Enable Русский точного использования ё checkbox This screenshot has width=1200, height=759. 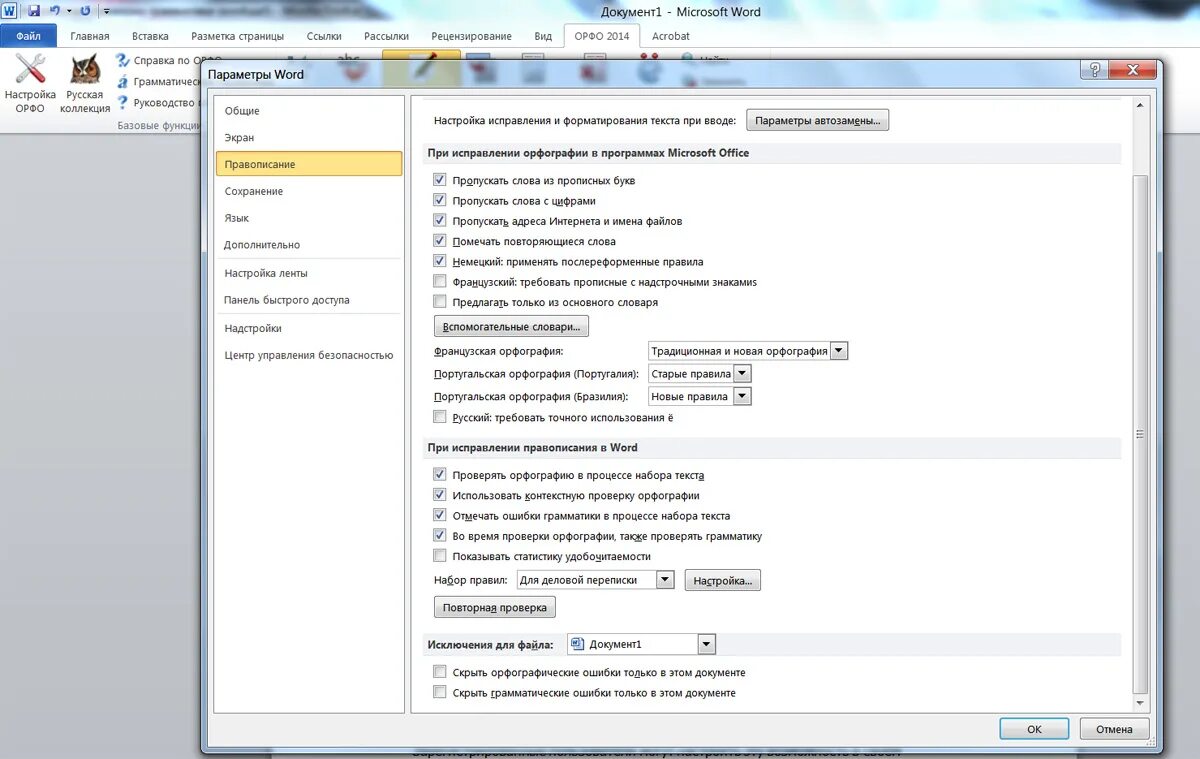tap(440, 417)
